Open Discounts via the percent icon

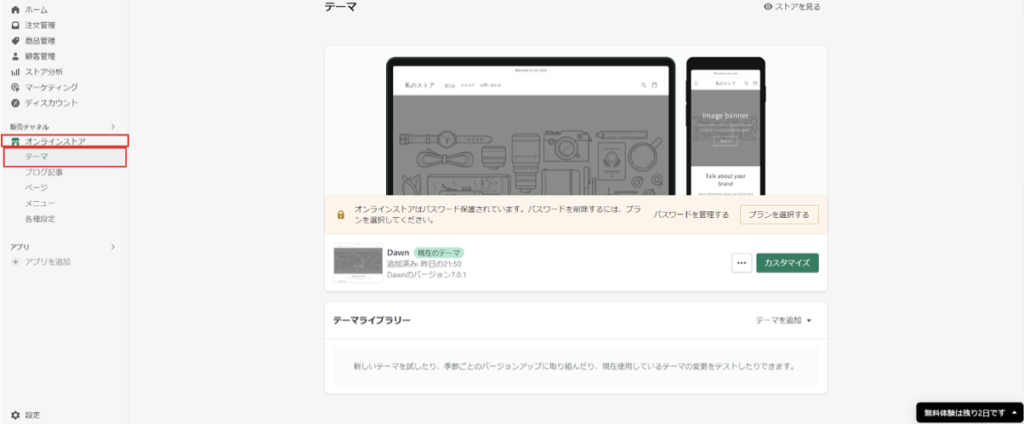pyautogui.click(x=15, y=103)
